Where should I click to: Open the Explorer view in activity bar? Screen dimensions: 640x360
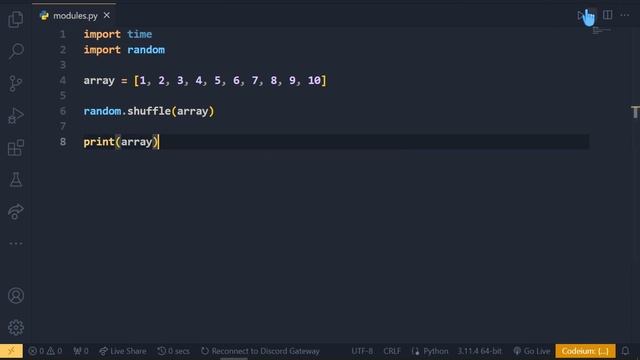[x=16, y=19]
